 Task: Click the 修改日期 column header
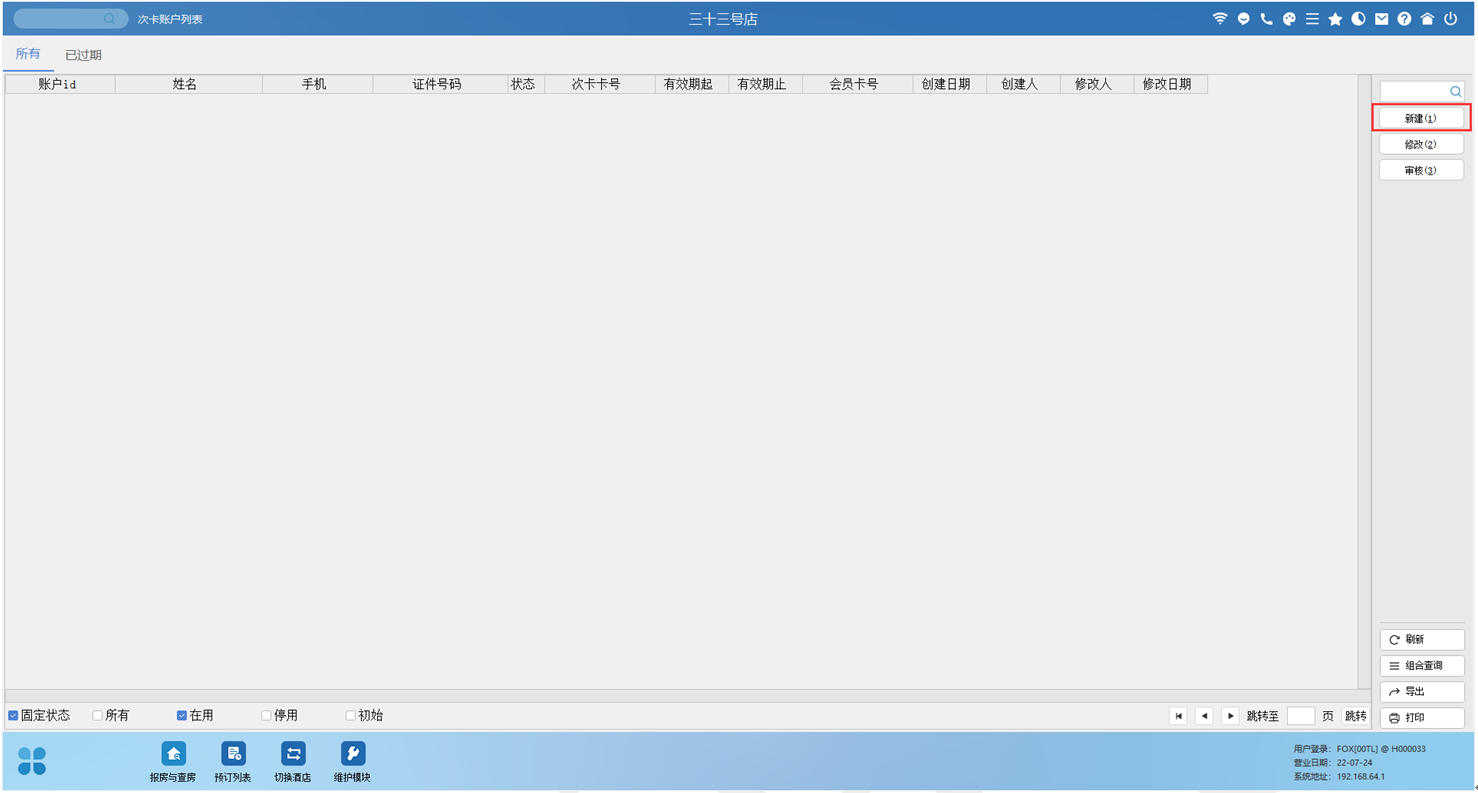pos(1170,84)
